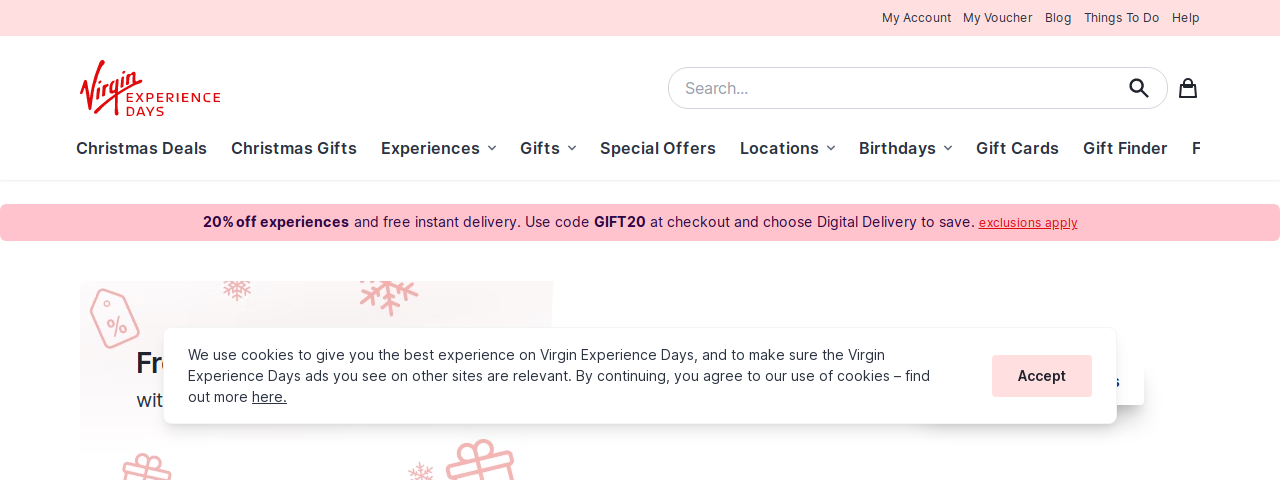Open Christmas Deals menu item
The width and height of the screenshot is (1280, 480).
point(141,148)
